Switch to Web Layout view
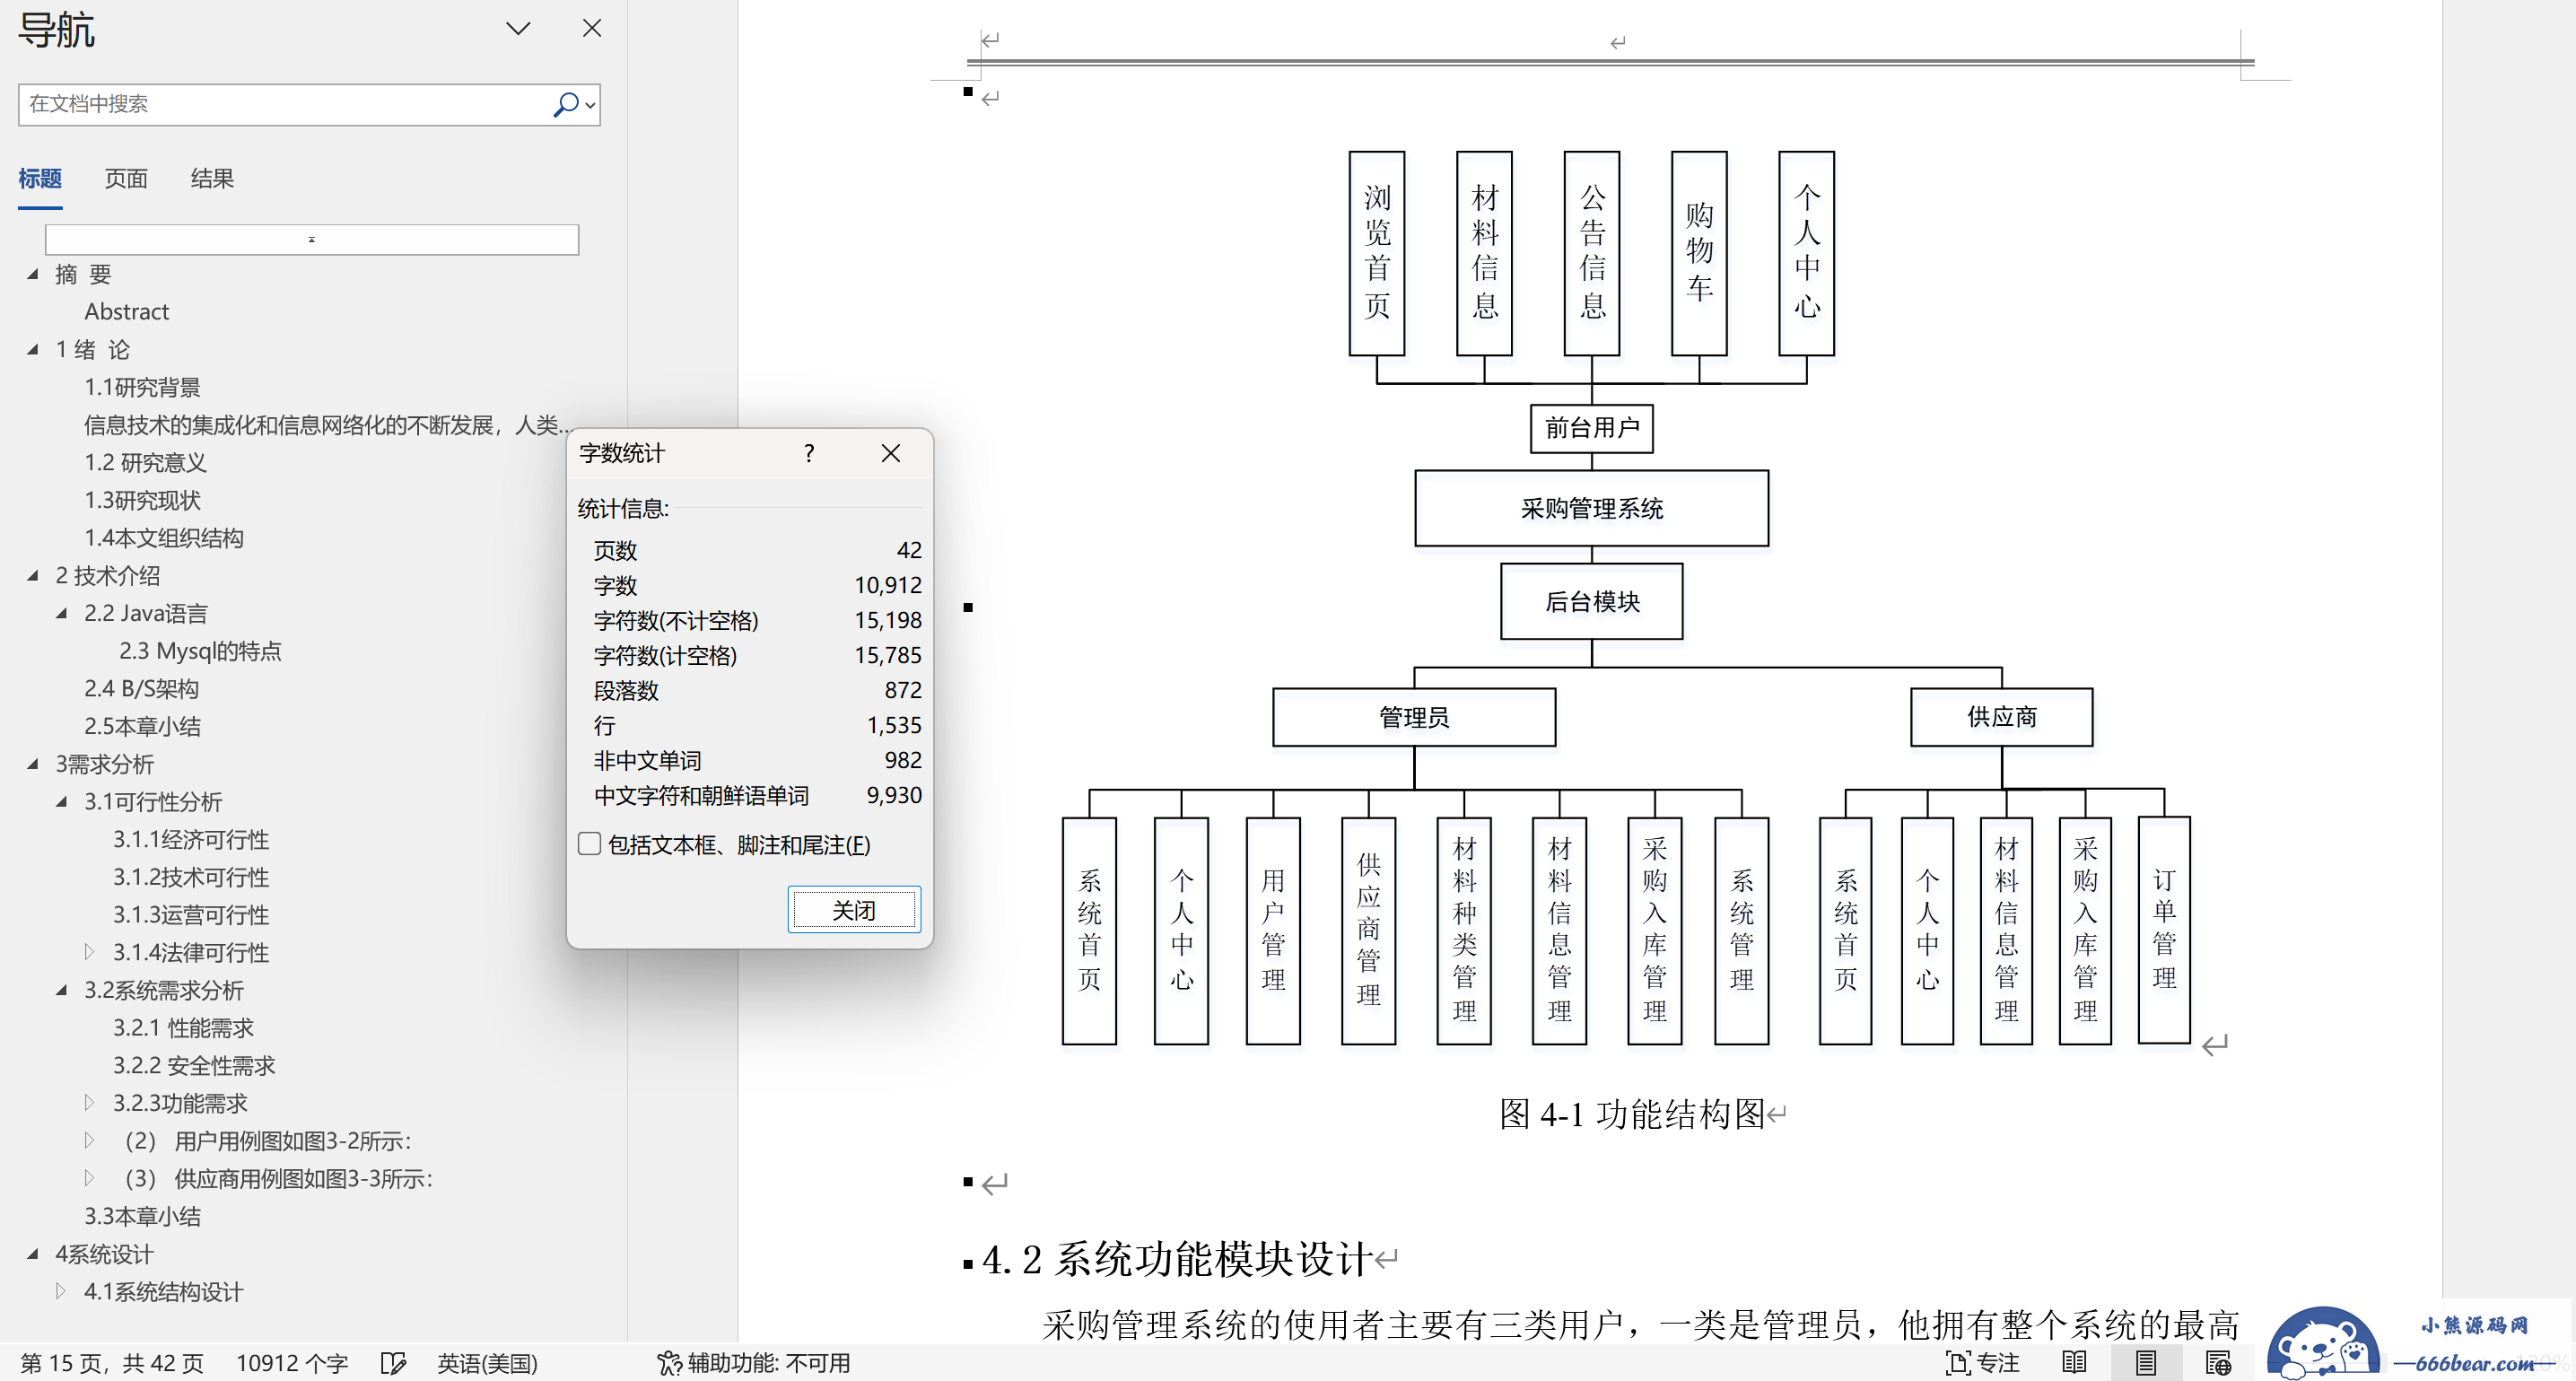Image resolution: width=2576 pixels, height=1381 pixels. (x=2217, y=1362)
